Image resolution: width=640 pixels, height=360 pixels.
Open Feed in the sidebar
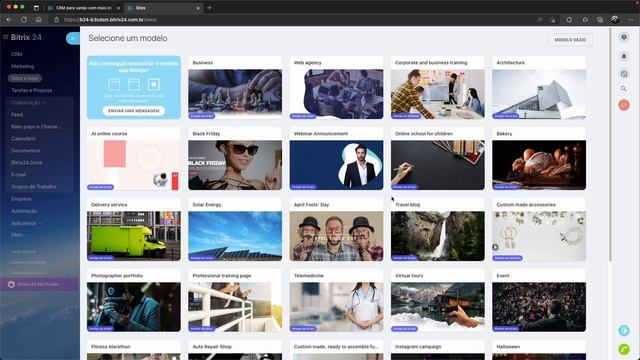coord(17,115)
